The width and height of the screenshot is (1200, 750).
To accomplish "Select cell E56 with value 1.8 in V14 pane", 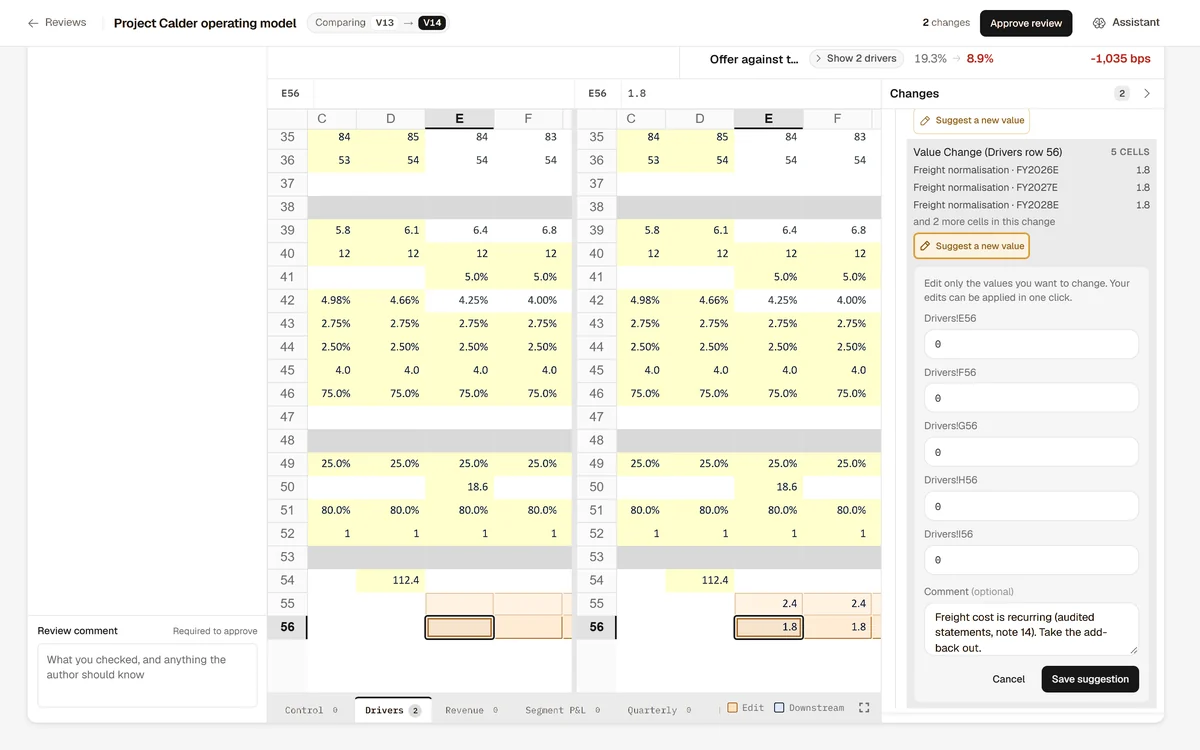I will [768, 627].
